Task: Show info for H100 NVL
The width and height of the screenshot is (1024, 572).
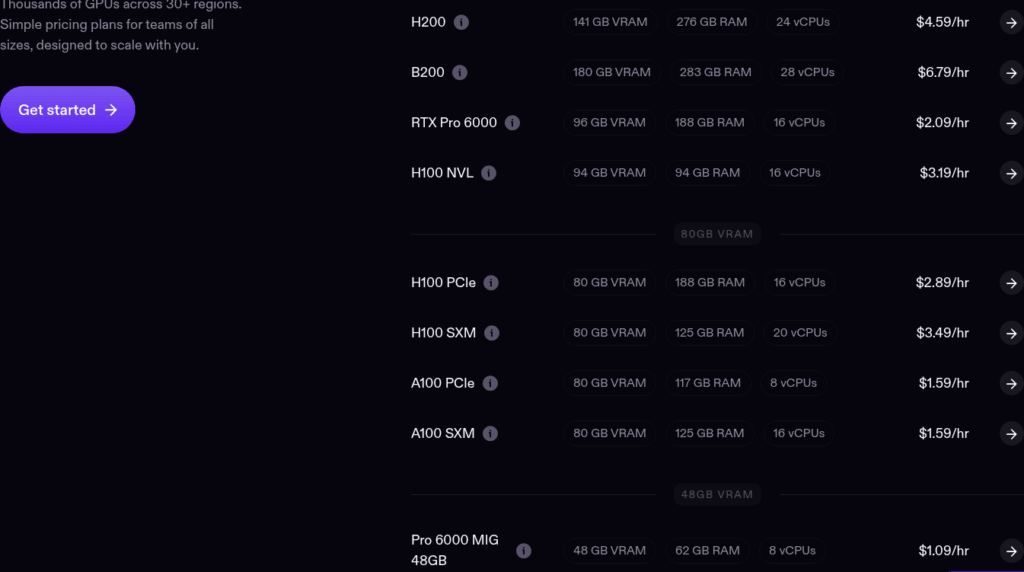Action: coord(488,173)
